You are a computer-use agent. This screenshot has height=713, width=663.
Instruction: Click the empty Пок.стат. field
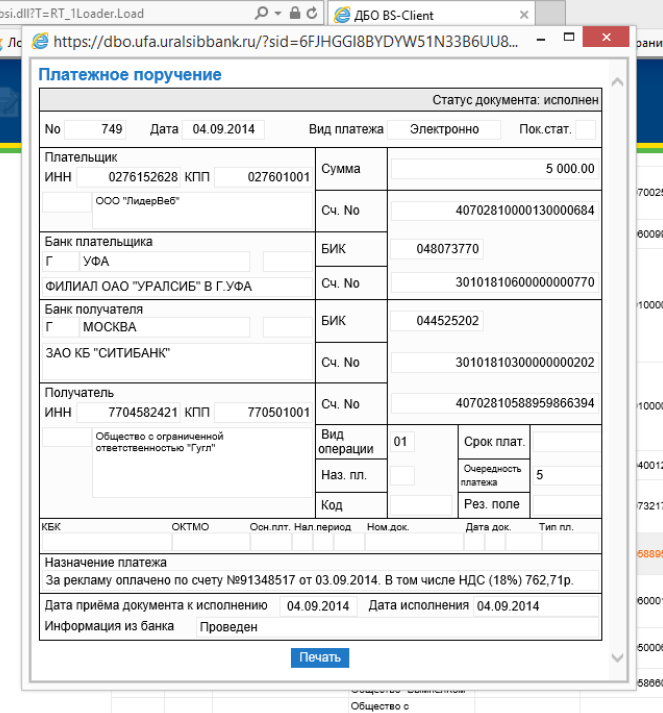tap(585, 129)
